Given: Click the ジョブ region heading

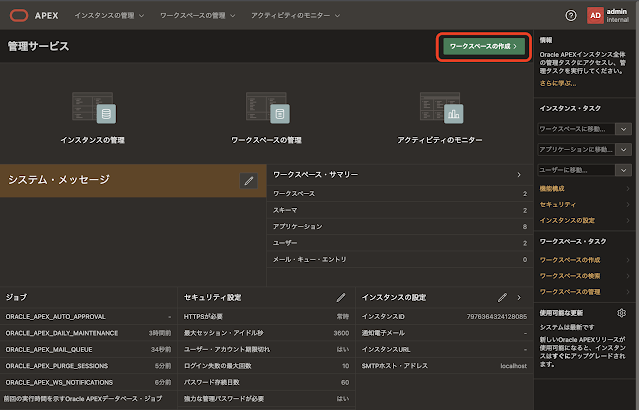Looking at the screenshot, I should [x=16, y=298].
